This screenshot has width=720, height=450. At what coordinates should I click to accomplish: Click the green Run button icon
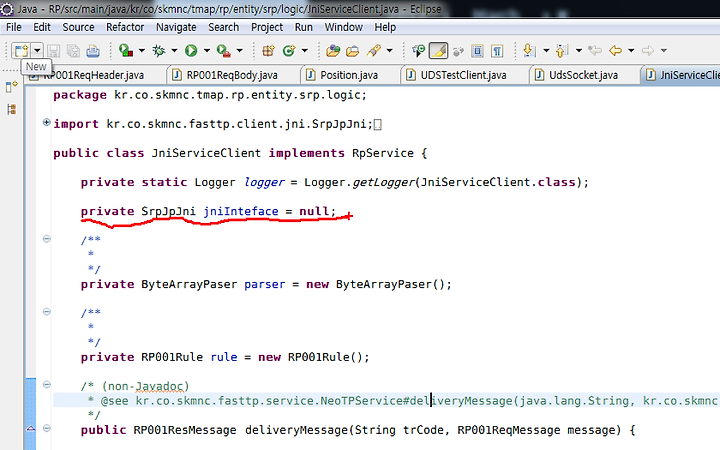(x=191, y=51)
